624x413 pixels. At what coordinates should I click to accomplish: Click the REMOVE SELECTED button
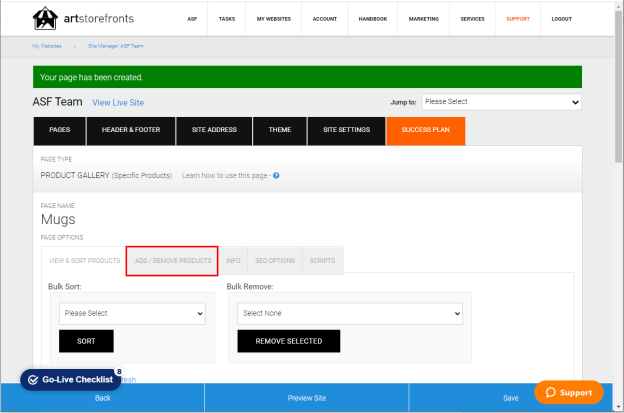coord(289,341)
